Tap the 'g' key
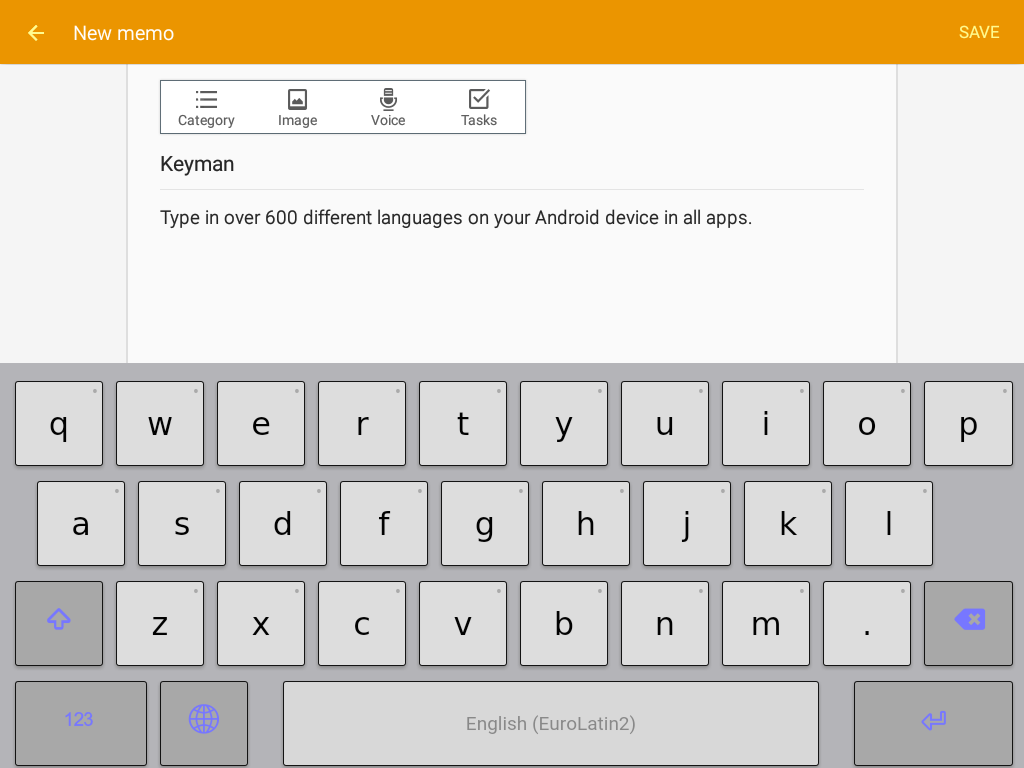 coord(485,523)
